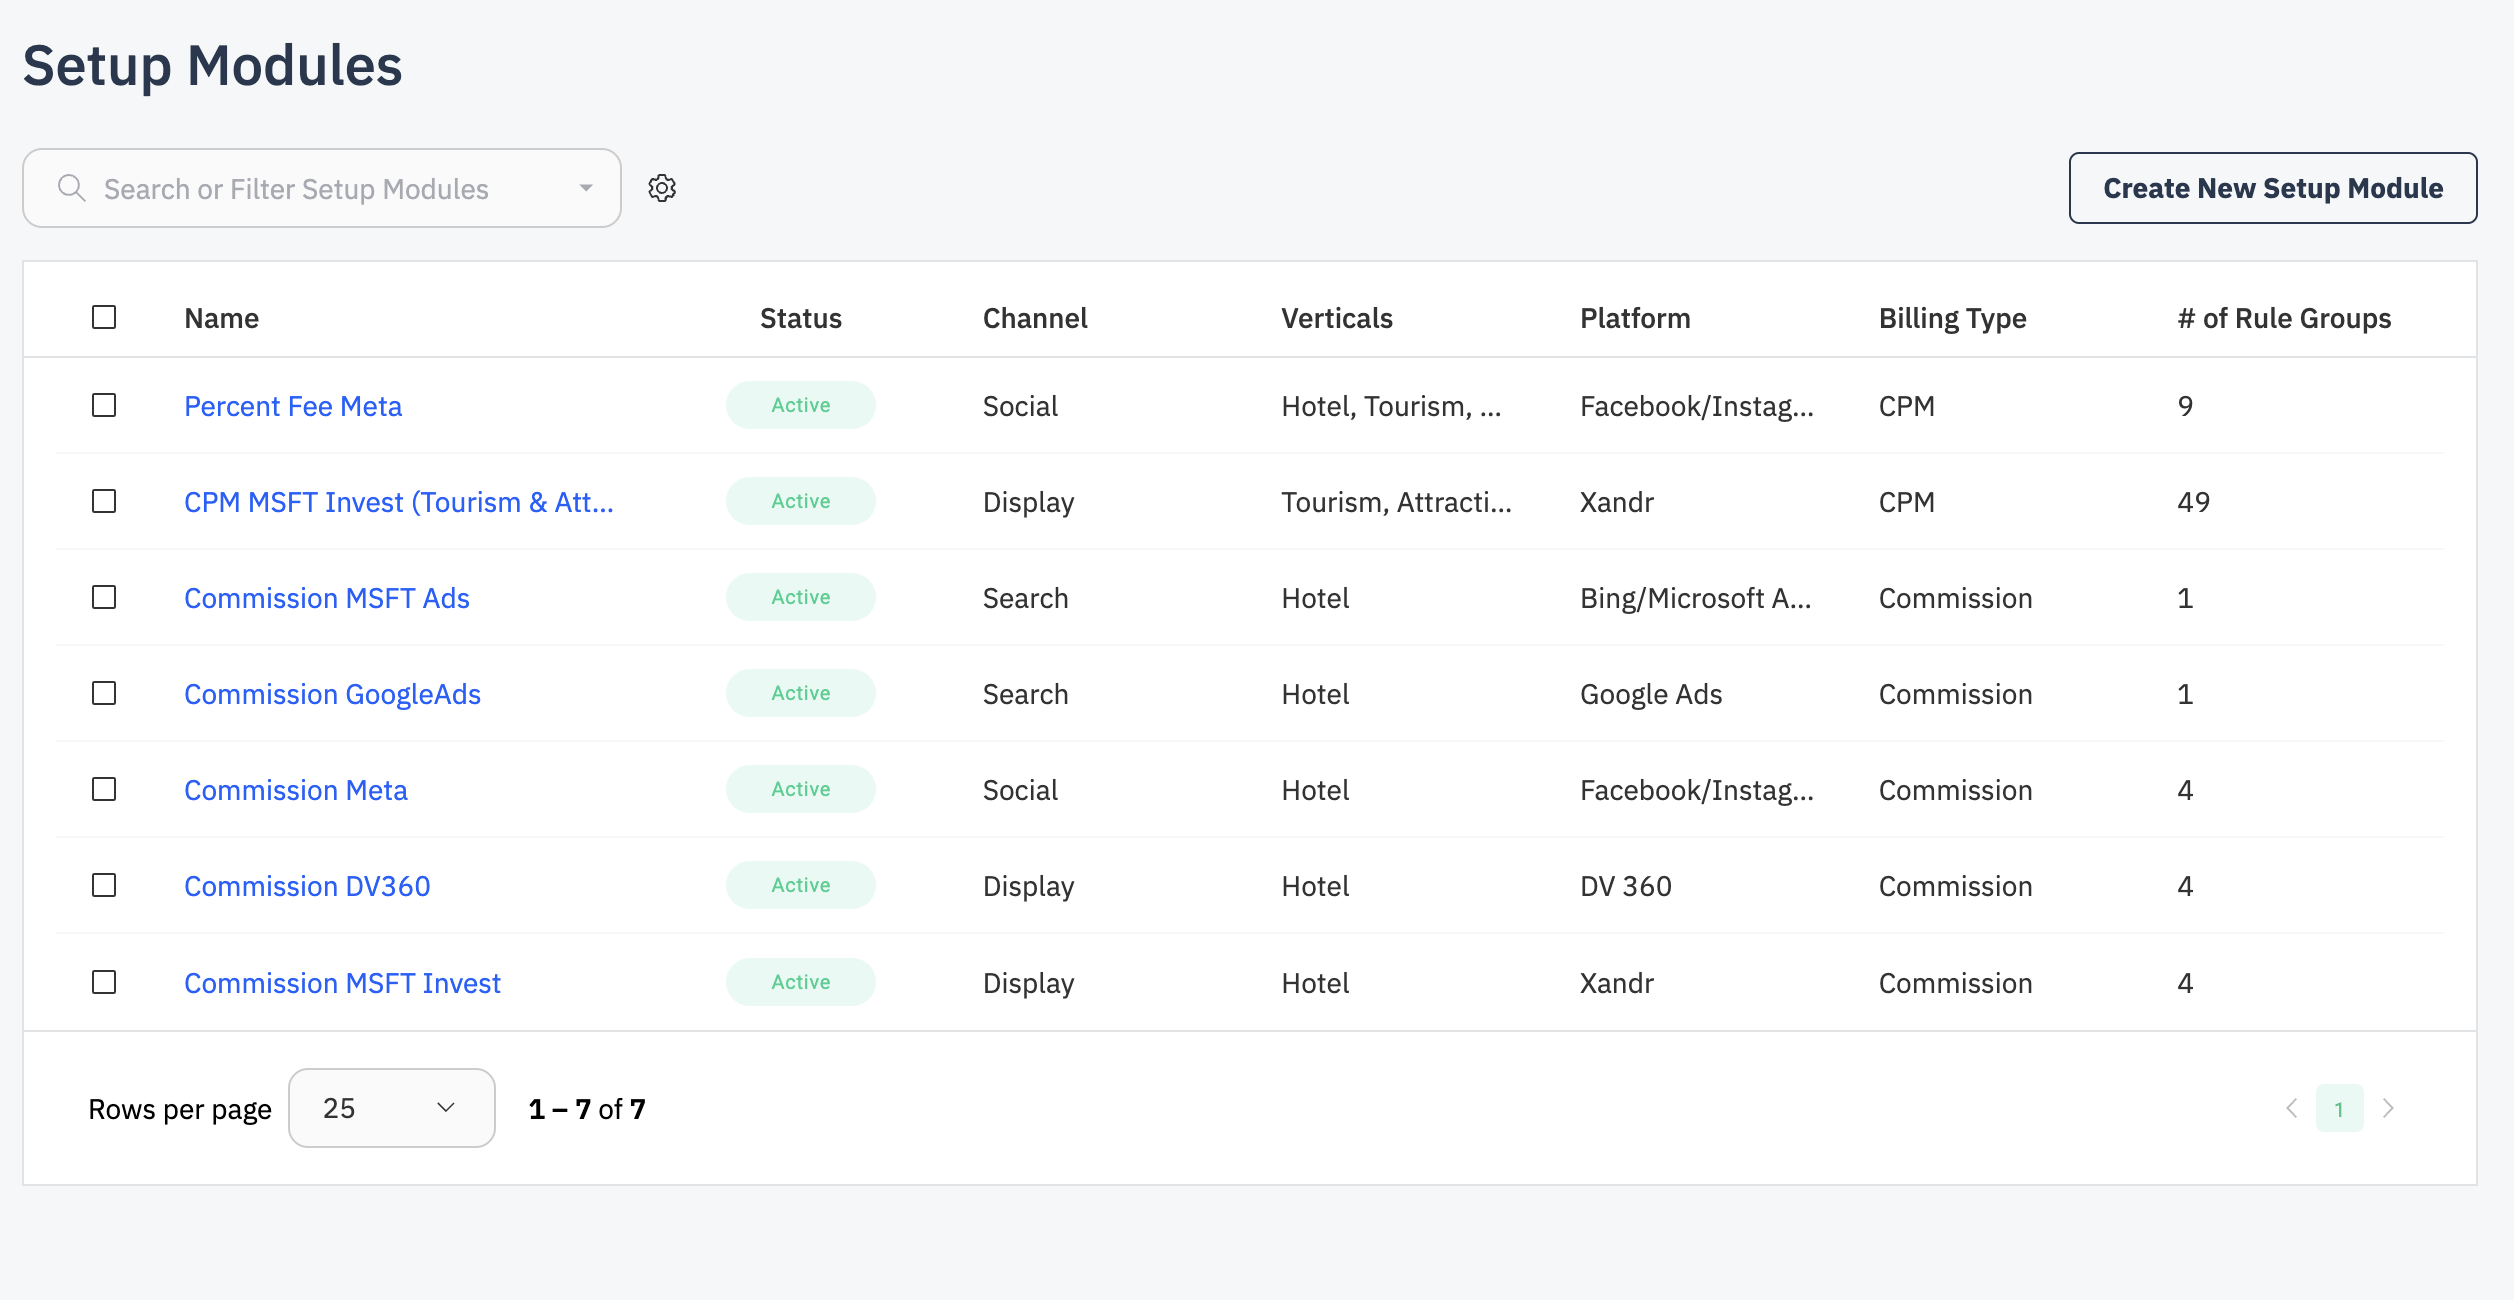This screenshot has width=2514, height=1300.
Task: Sort by the Billing Type column header
Action: [1952, 318]
